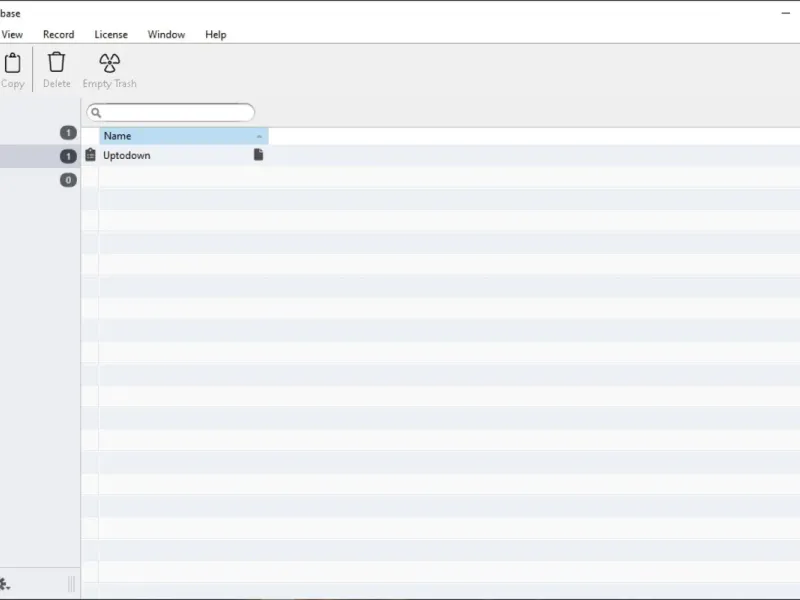Image resolution: width=800 pixels, height=600 pixels.
Task: Click the Delete trash can icon
Action: pyautogui.click(x=57, y=62)
